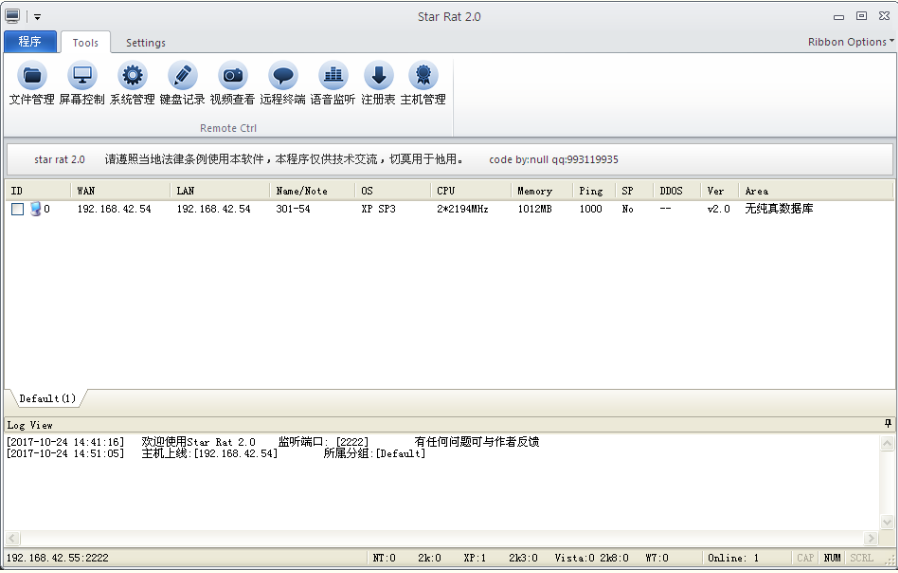898x573 pixels.
Task: Click the host computer icon in row 0
Action: 36,209
